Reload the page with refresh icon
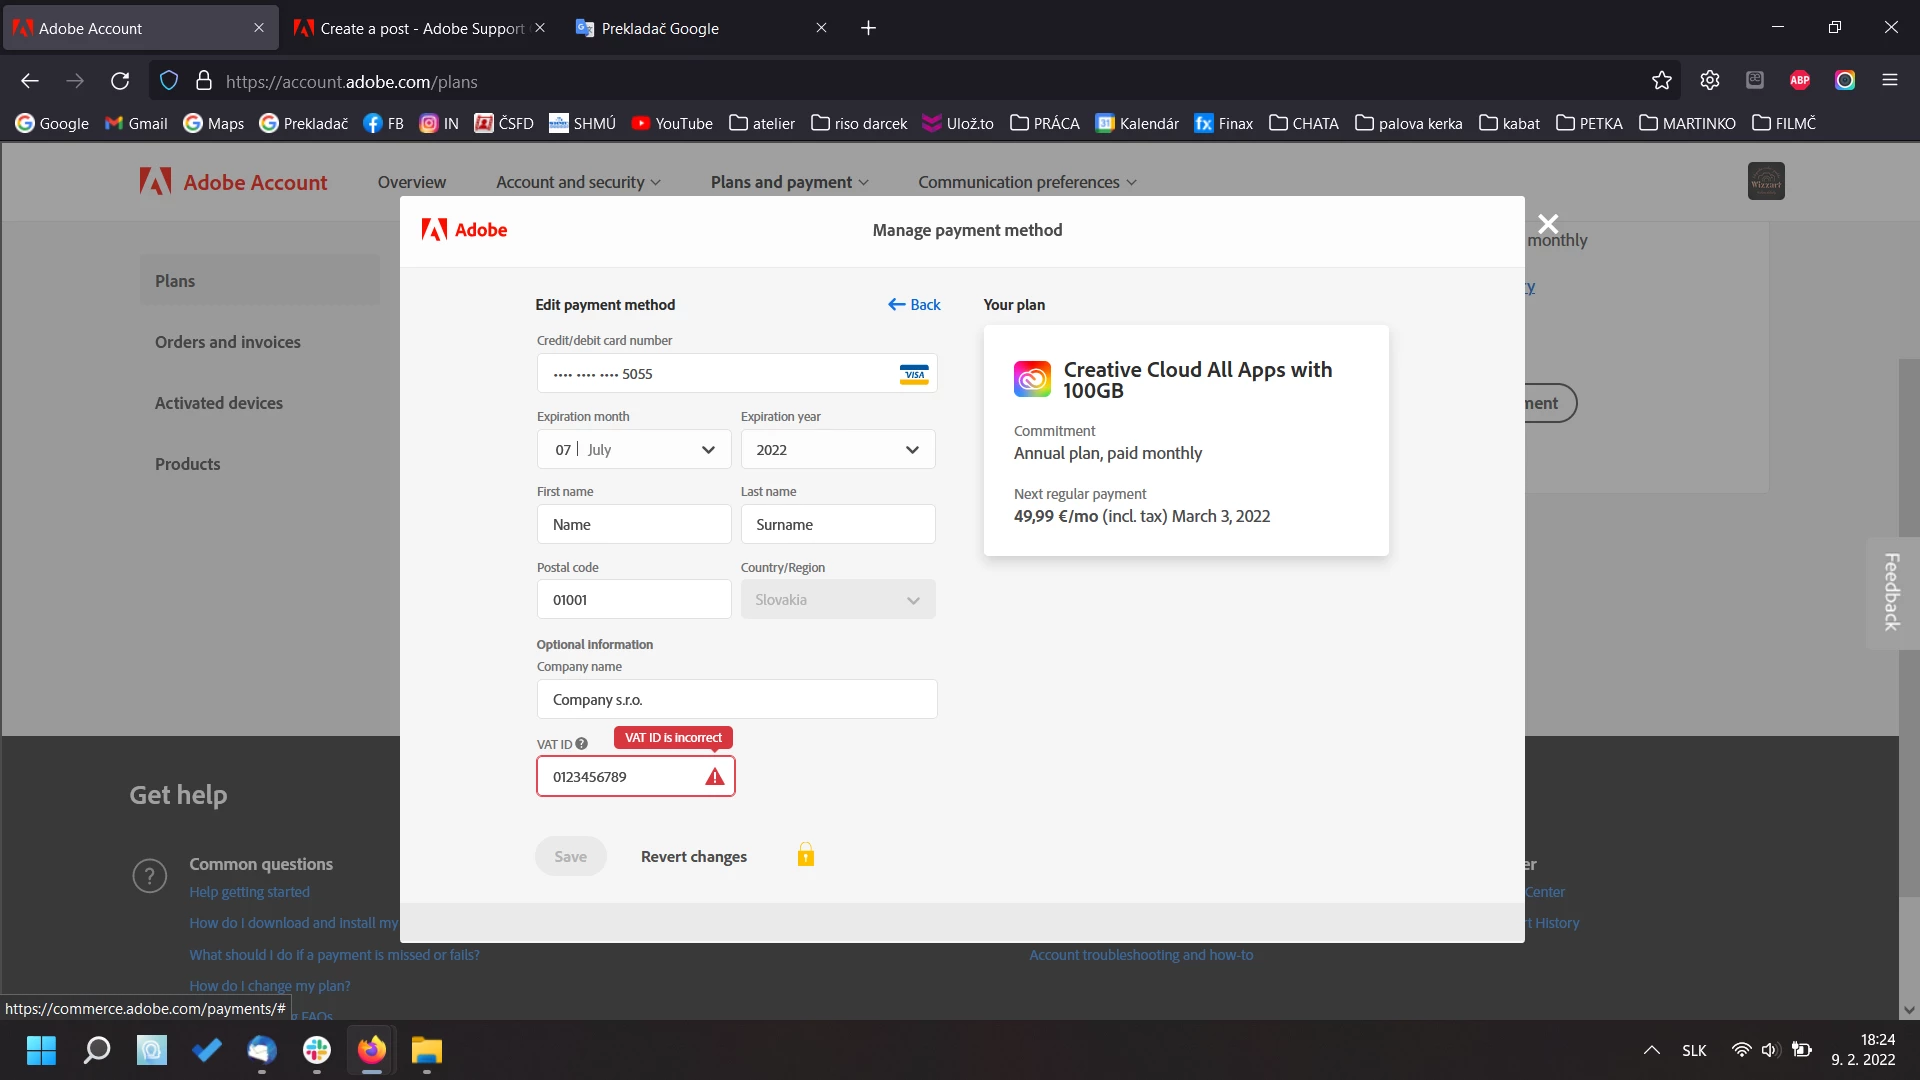The width and height of the screenshot is (1920, 1080). click(120, 81)
